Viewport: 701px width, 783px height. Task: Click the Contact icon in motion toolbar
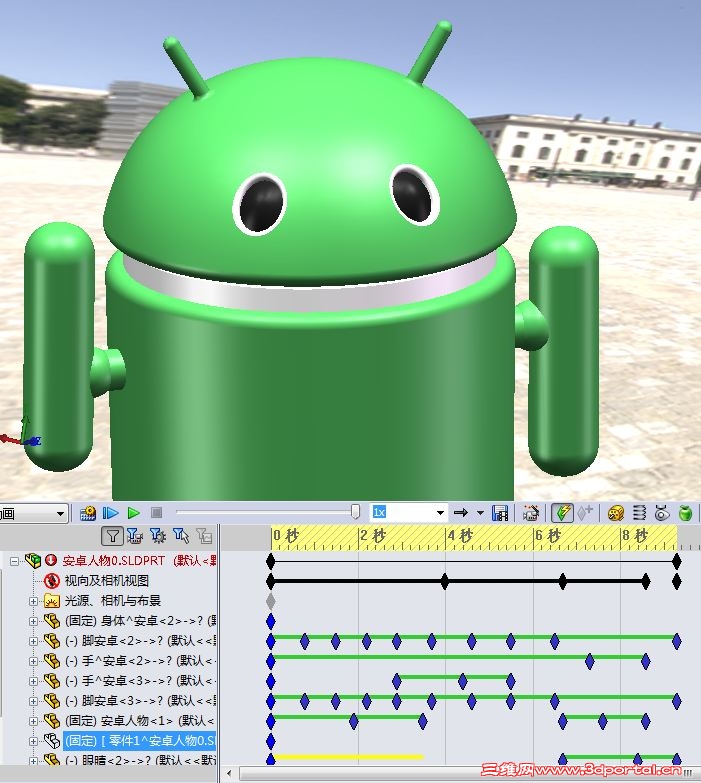point(662,513)
